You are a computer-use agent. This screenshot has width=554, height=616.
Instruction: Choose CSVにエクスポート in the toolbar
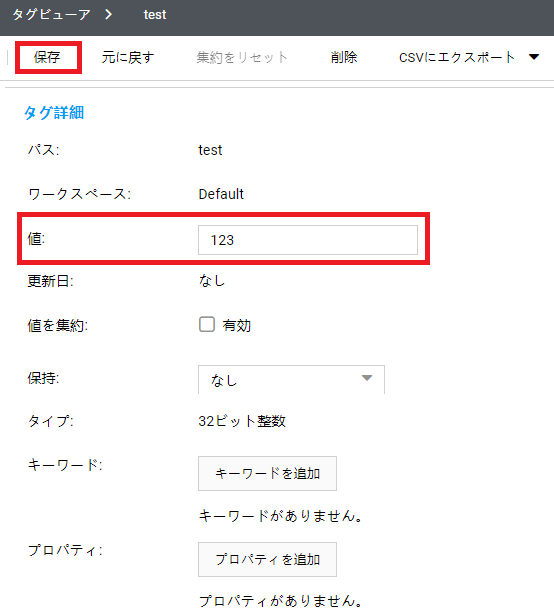click(x=457, y=57)
